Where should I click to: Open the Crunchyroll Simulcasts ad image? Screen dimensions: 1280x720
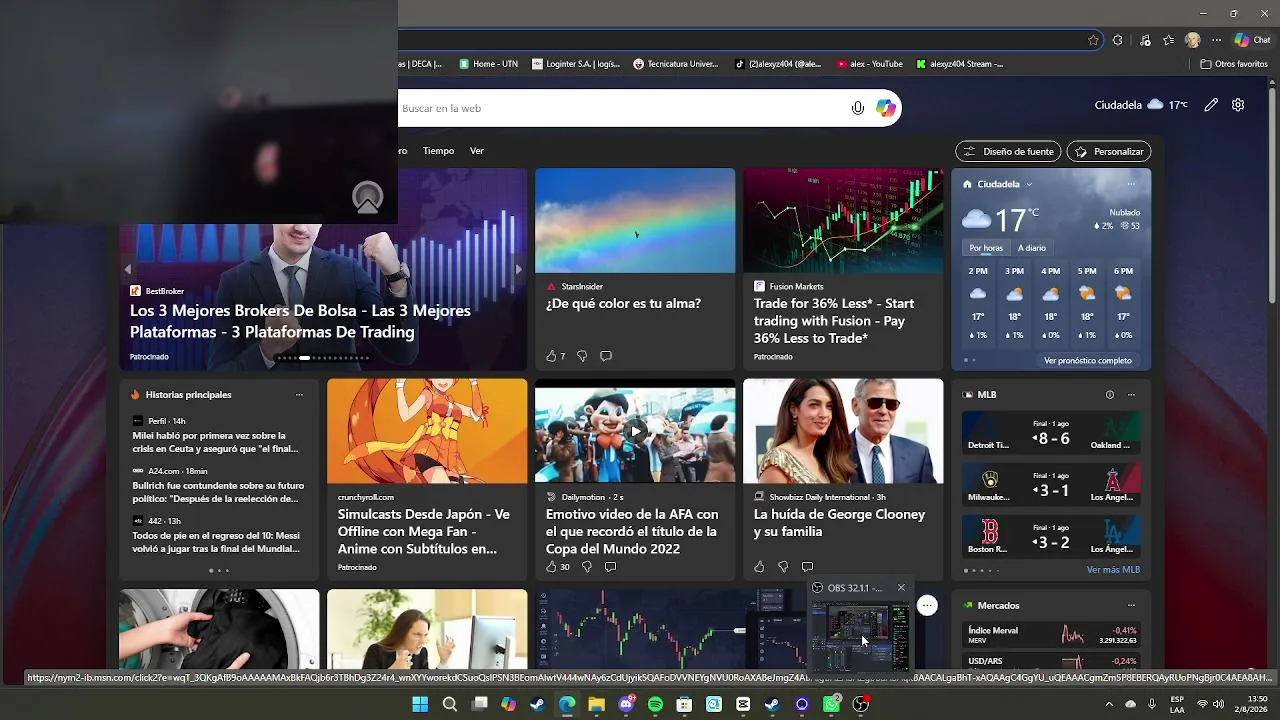[x=427, y=431]
